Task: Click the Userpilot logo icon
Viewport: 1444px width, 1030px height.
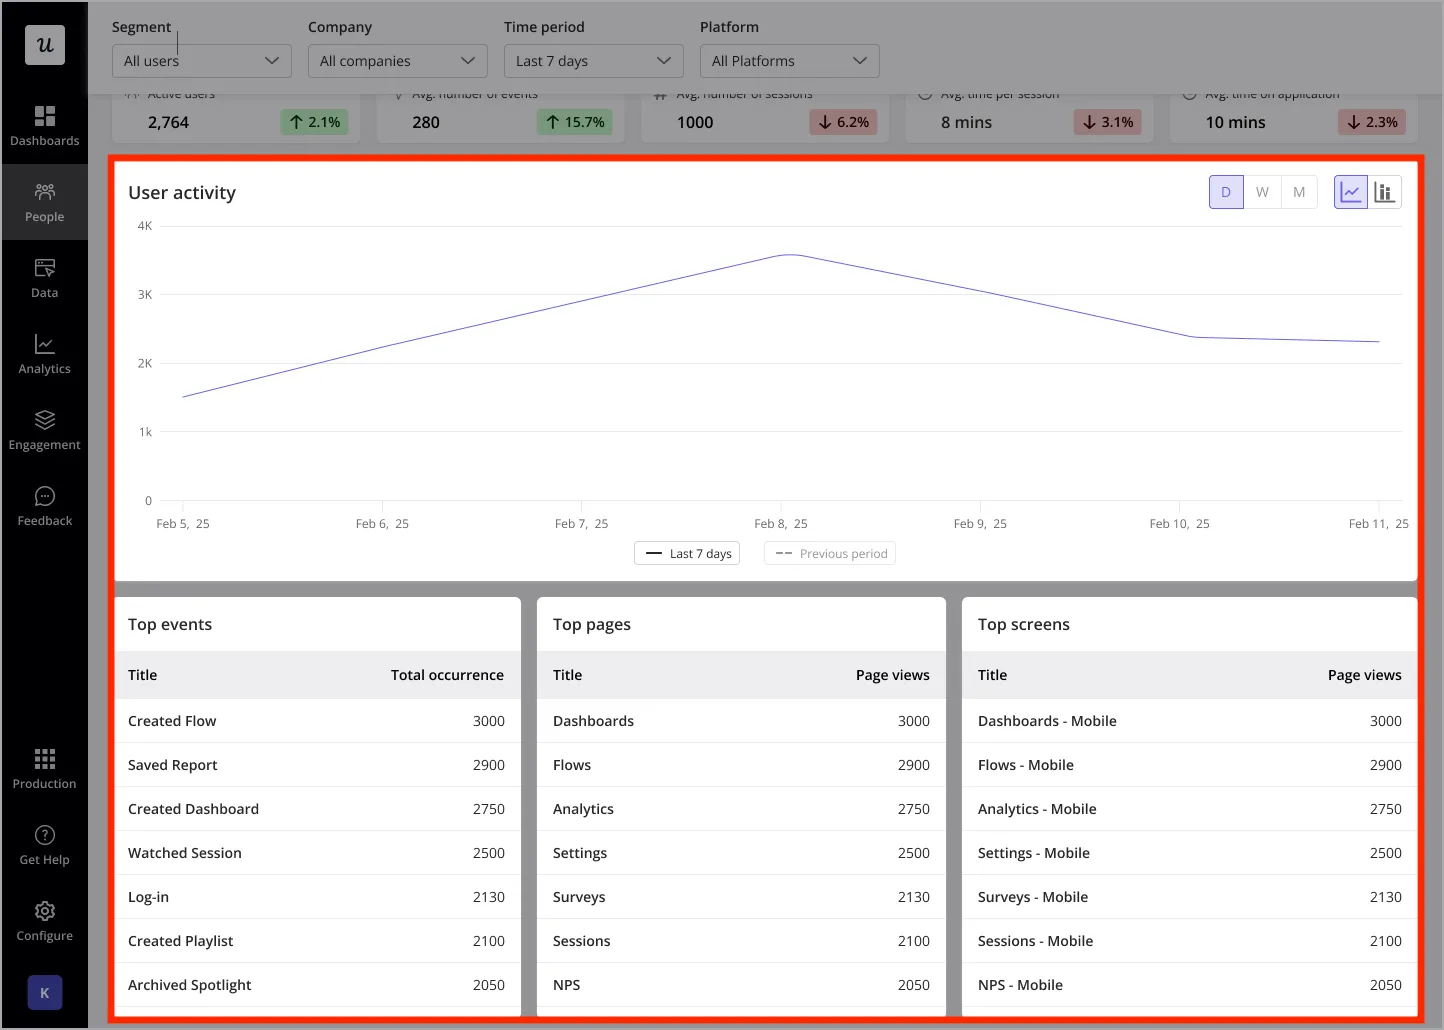Action: tap(45, 45)
